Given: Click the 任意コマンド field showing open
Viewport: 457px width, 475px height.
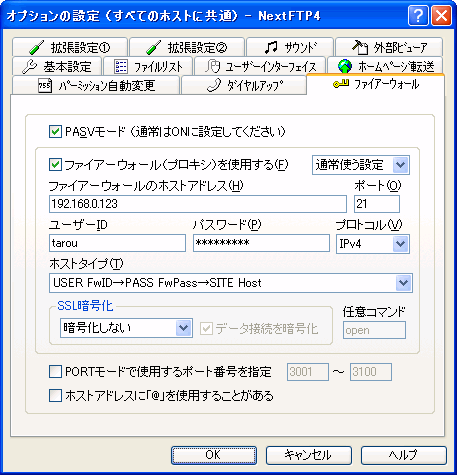Looking at the screenshot, I should pyautogui.click(x=375, y=330).
